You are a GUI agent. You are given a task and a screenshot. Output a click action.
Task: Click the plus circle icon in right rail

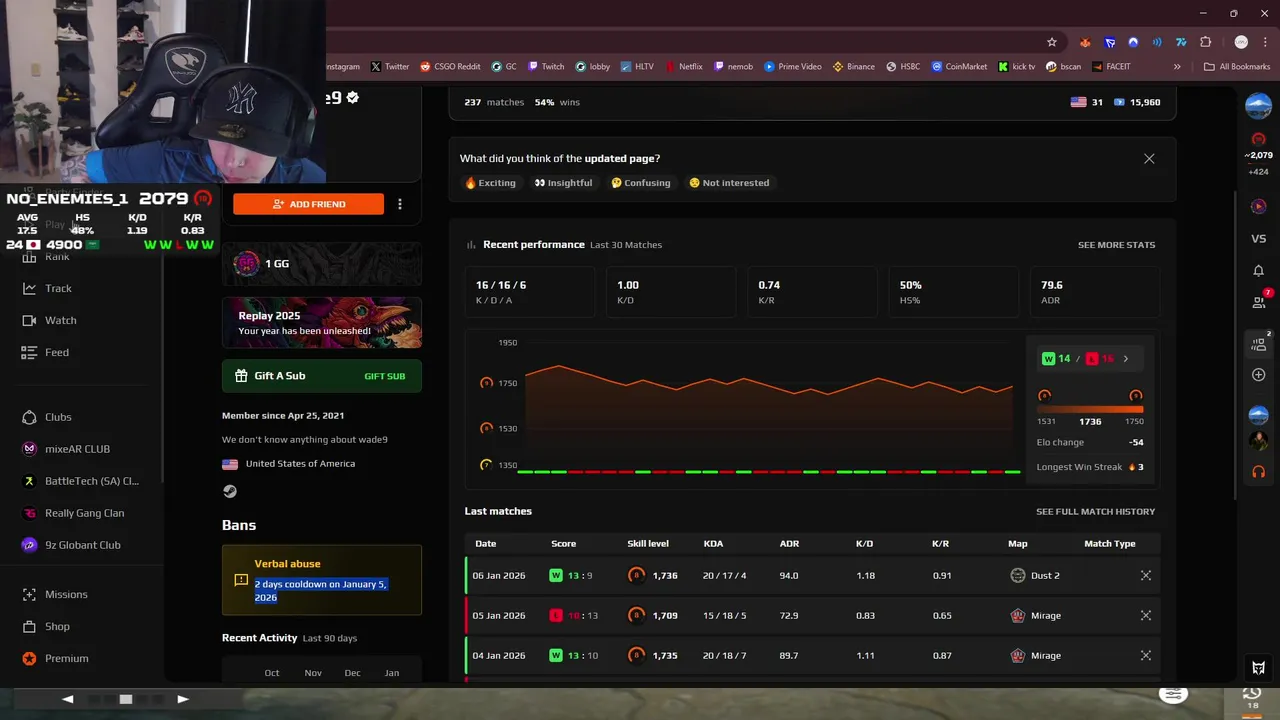1259,375
